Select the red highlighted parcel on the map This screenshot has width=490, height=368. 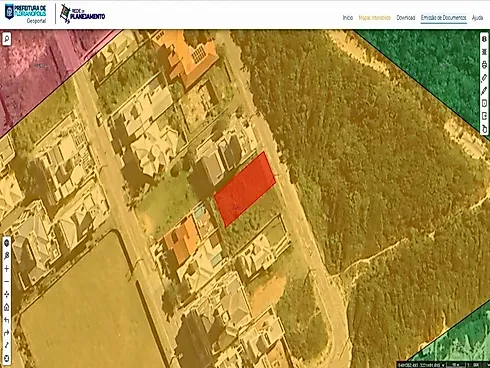pos(245,189)
